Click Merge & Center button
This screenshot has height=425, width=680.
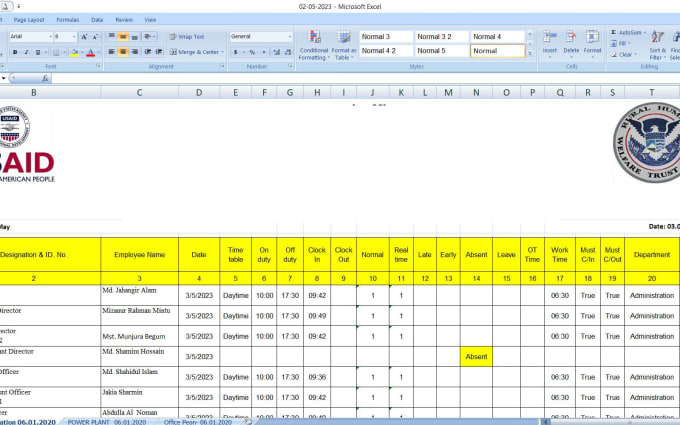[194, 52]
